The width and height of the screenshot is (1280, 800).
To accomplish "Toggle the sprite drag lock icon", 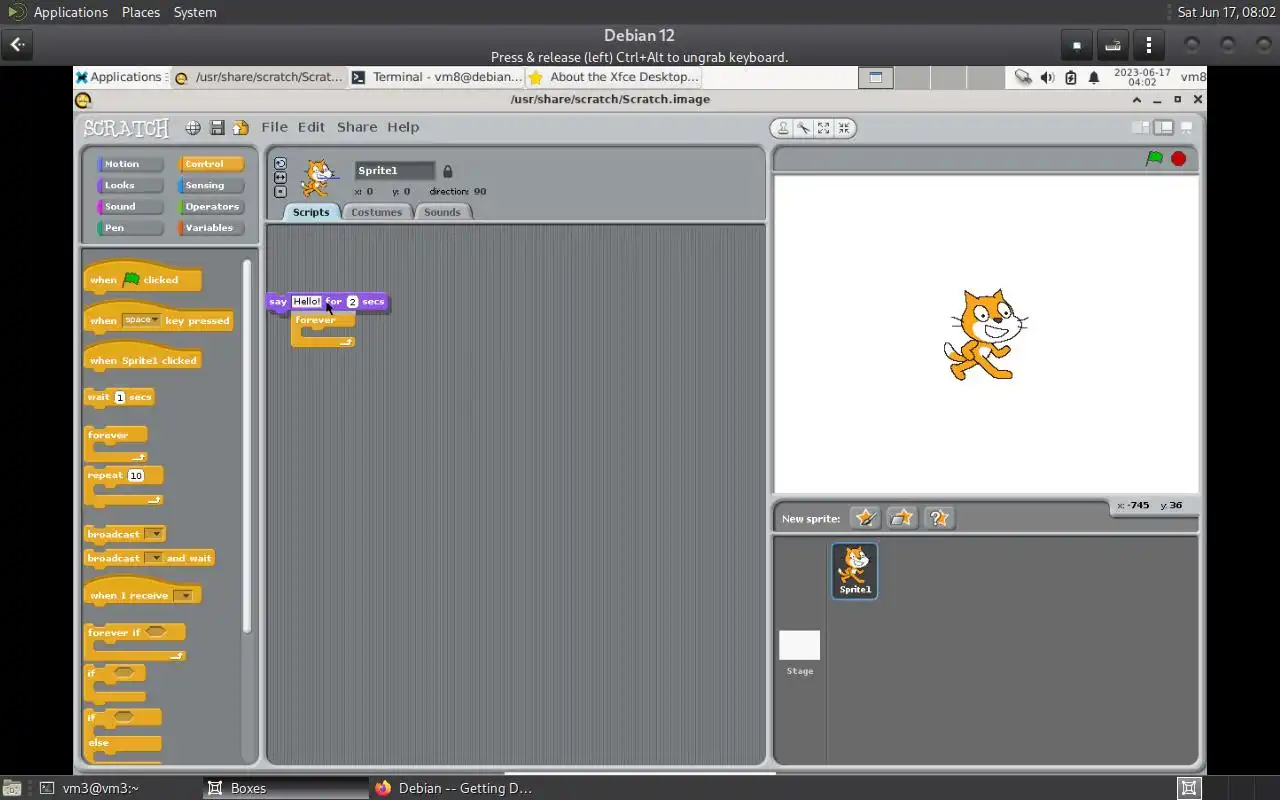I will pyautogui.click(x=447, y=171).
